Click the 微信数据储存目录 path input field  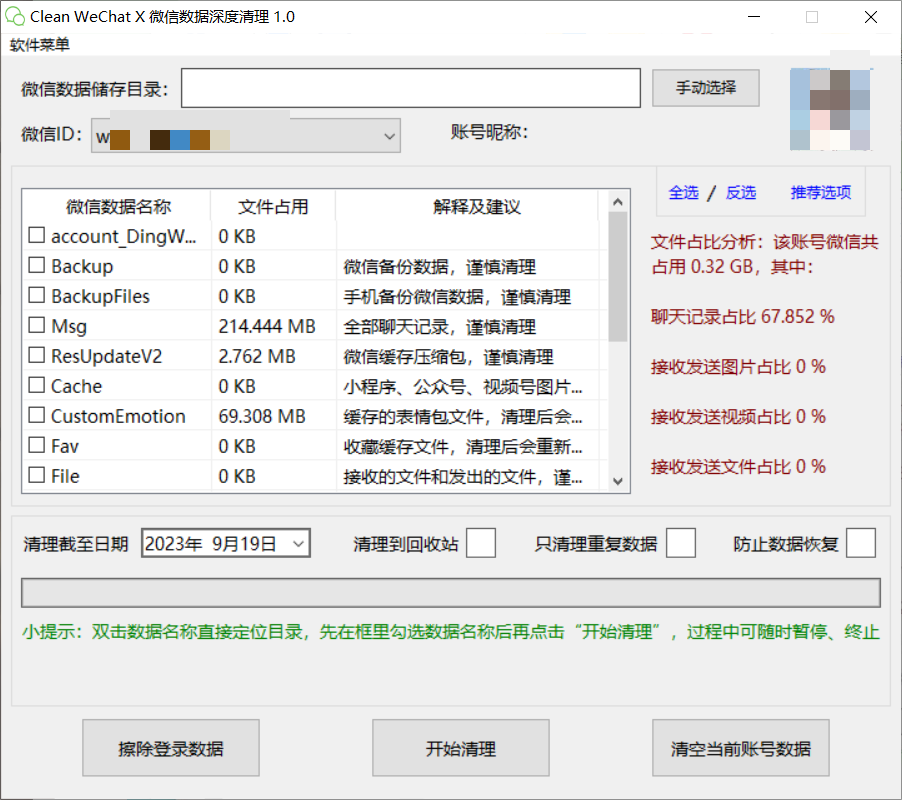click(411, 88)
